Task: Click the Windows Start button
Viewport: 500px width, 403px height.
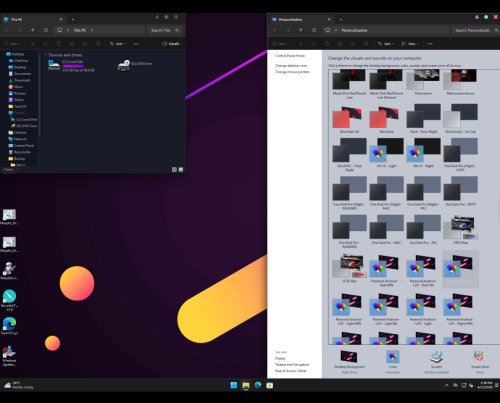Action: (x=234, y=385)
